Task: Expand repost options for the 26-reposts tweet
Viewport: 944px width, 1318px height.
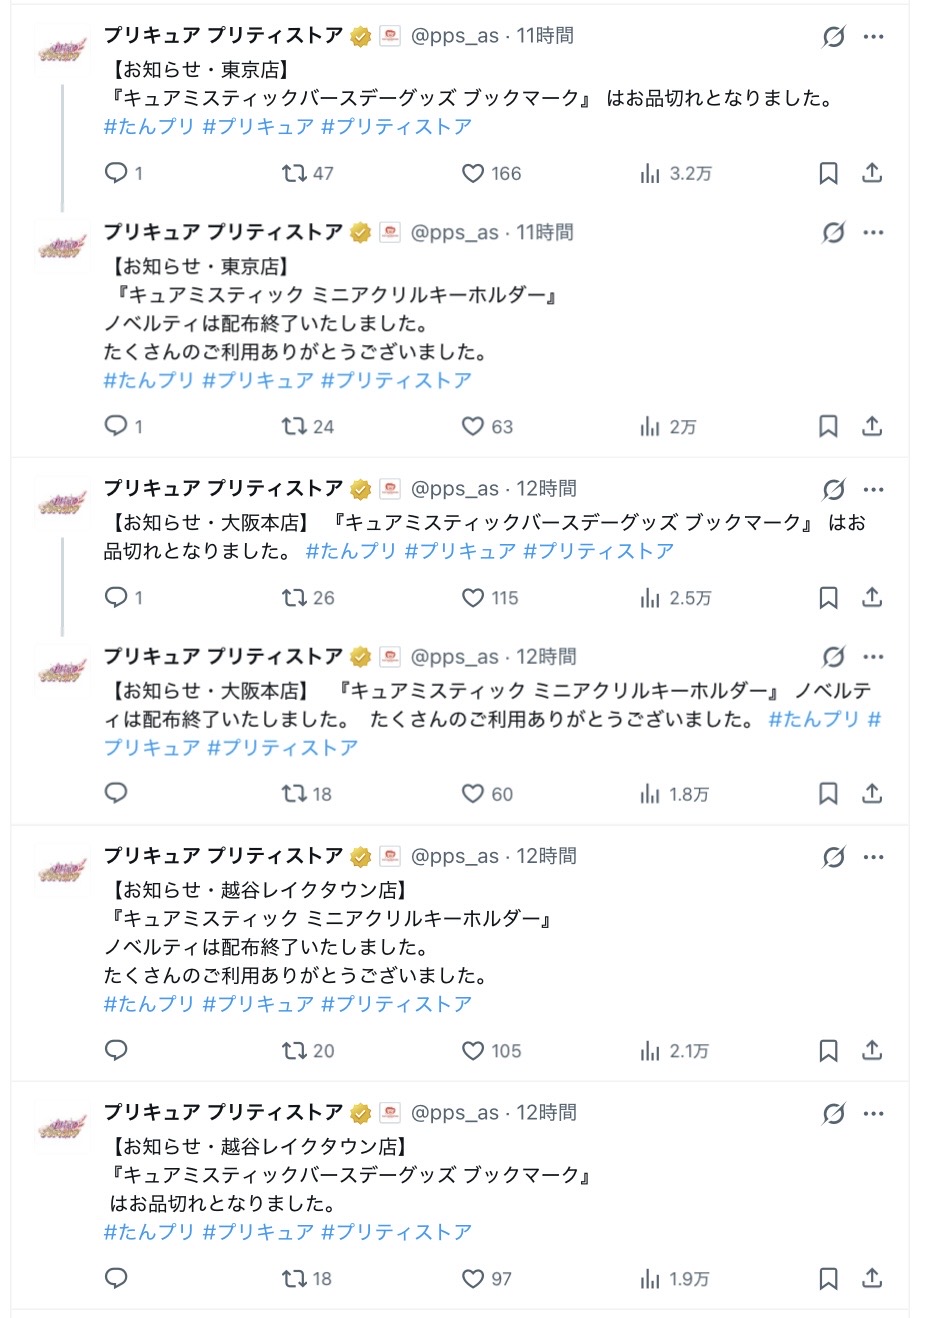Action: [x=294, y=598]
